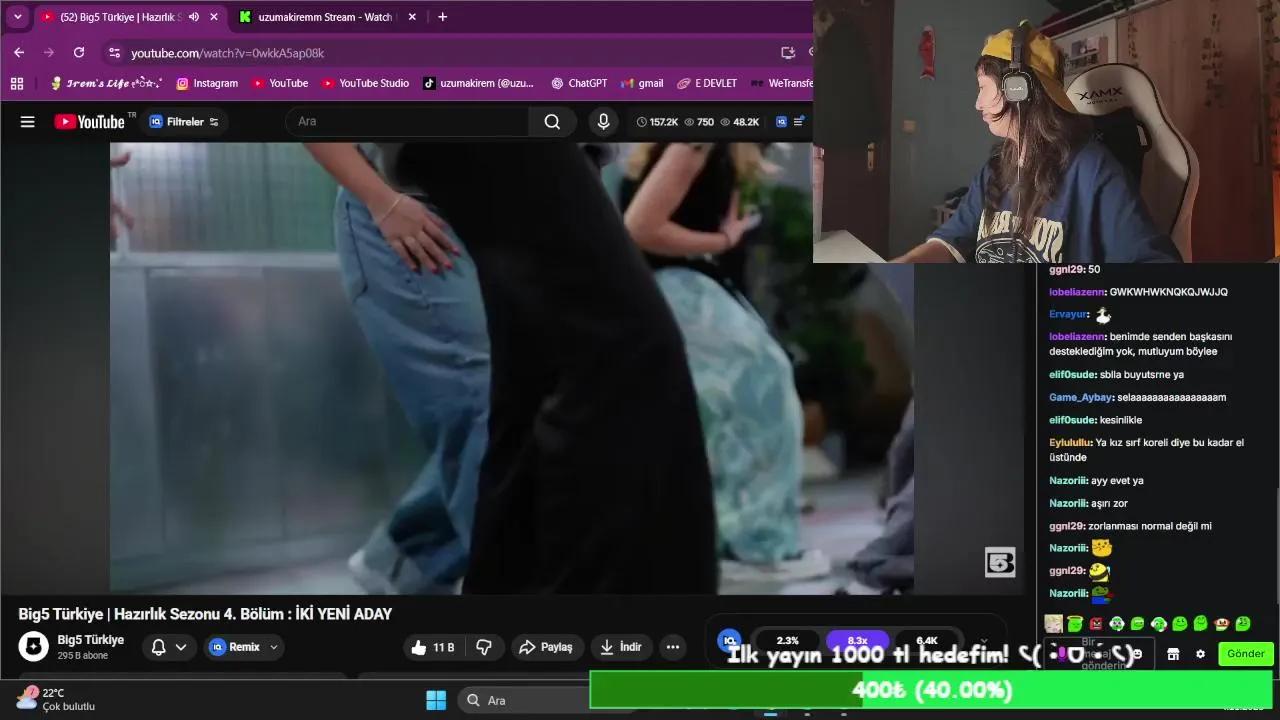The width and height of the screenshot is (1280, 720).
Task: Open the E DEVLET bookmark
Action: point(707,84)
